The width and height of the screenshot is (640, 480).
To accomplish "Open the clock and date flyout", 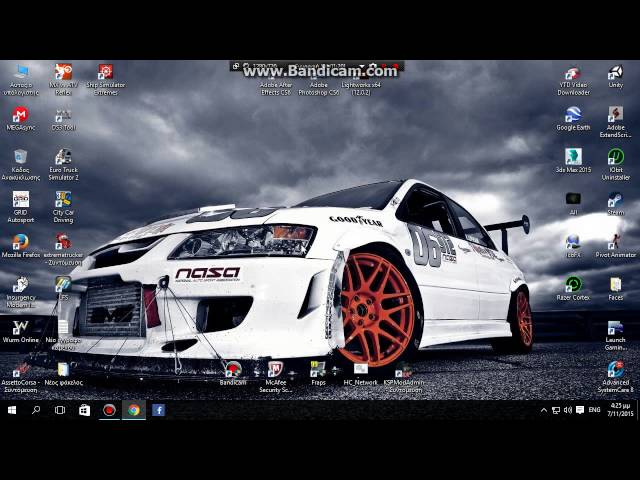I will (620, 410).
